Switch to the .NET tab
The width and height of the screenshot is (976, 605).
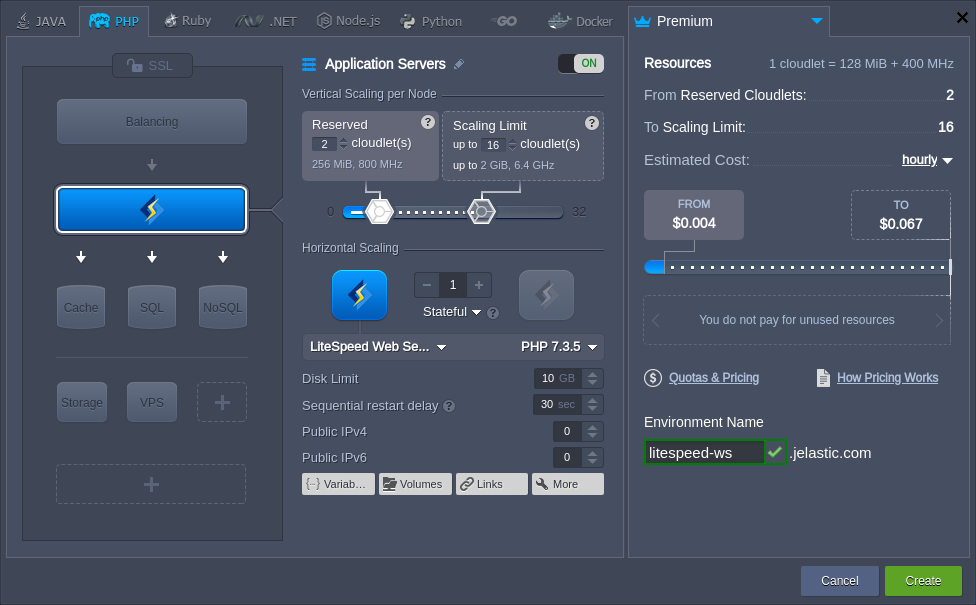pyautogui.click(x=266, y=21)
